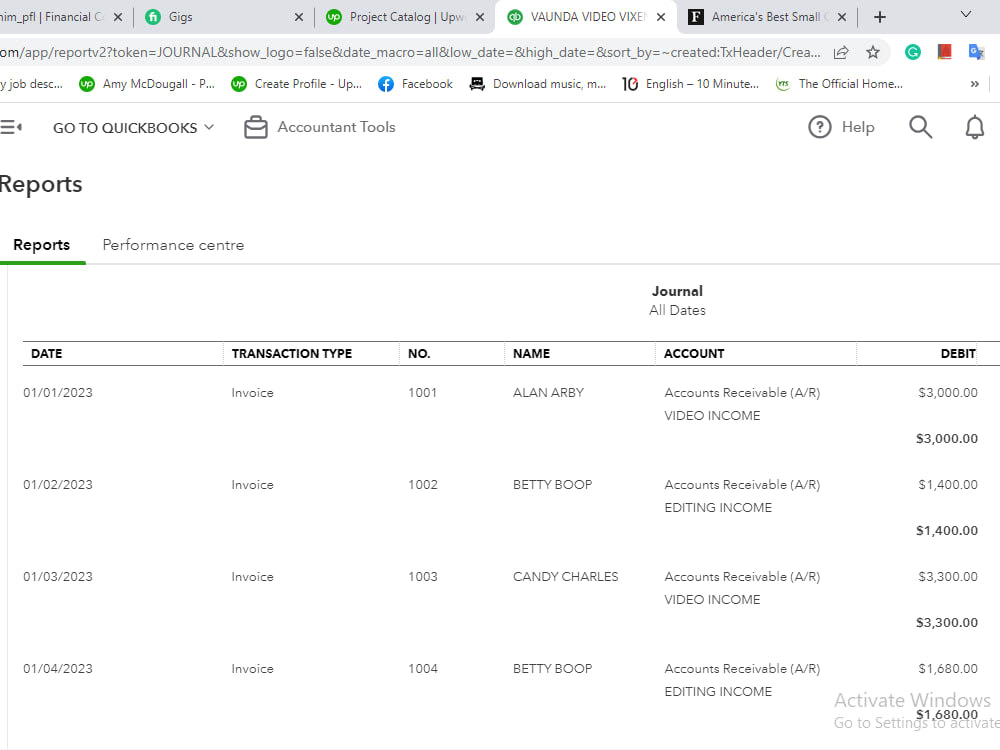This screenshot has width=1000, height=750.
Task: Open Download music bookmark
Action: coord(537,84)
